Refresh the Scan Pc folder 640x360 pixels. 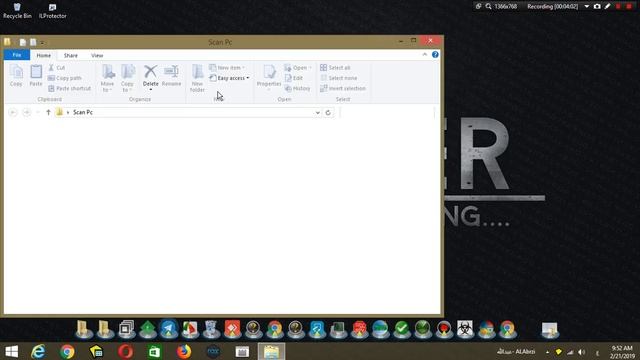click(x=328, y=112)
